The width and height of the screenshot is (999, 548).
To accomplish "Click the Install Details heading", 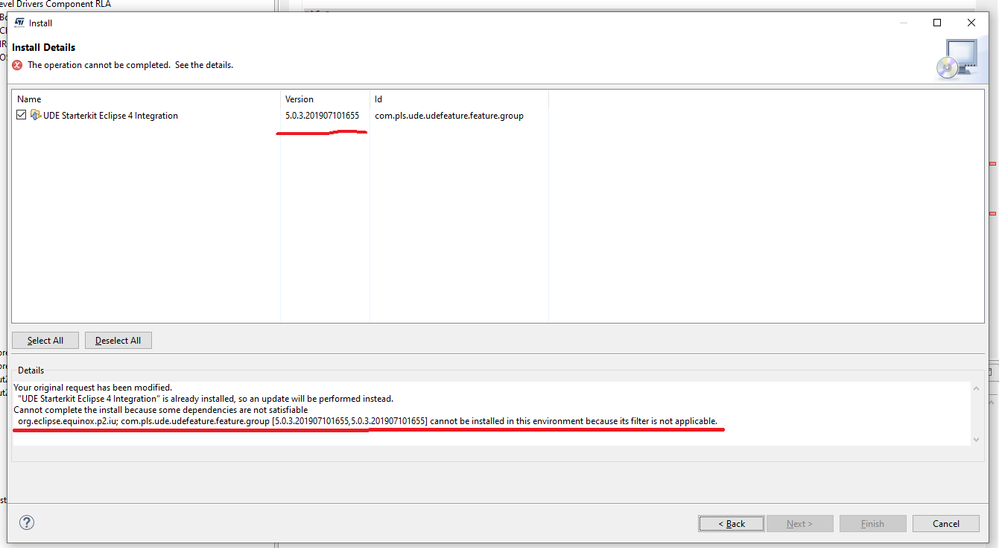I will pos(43,47).
